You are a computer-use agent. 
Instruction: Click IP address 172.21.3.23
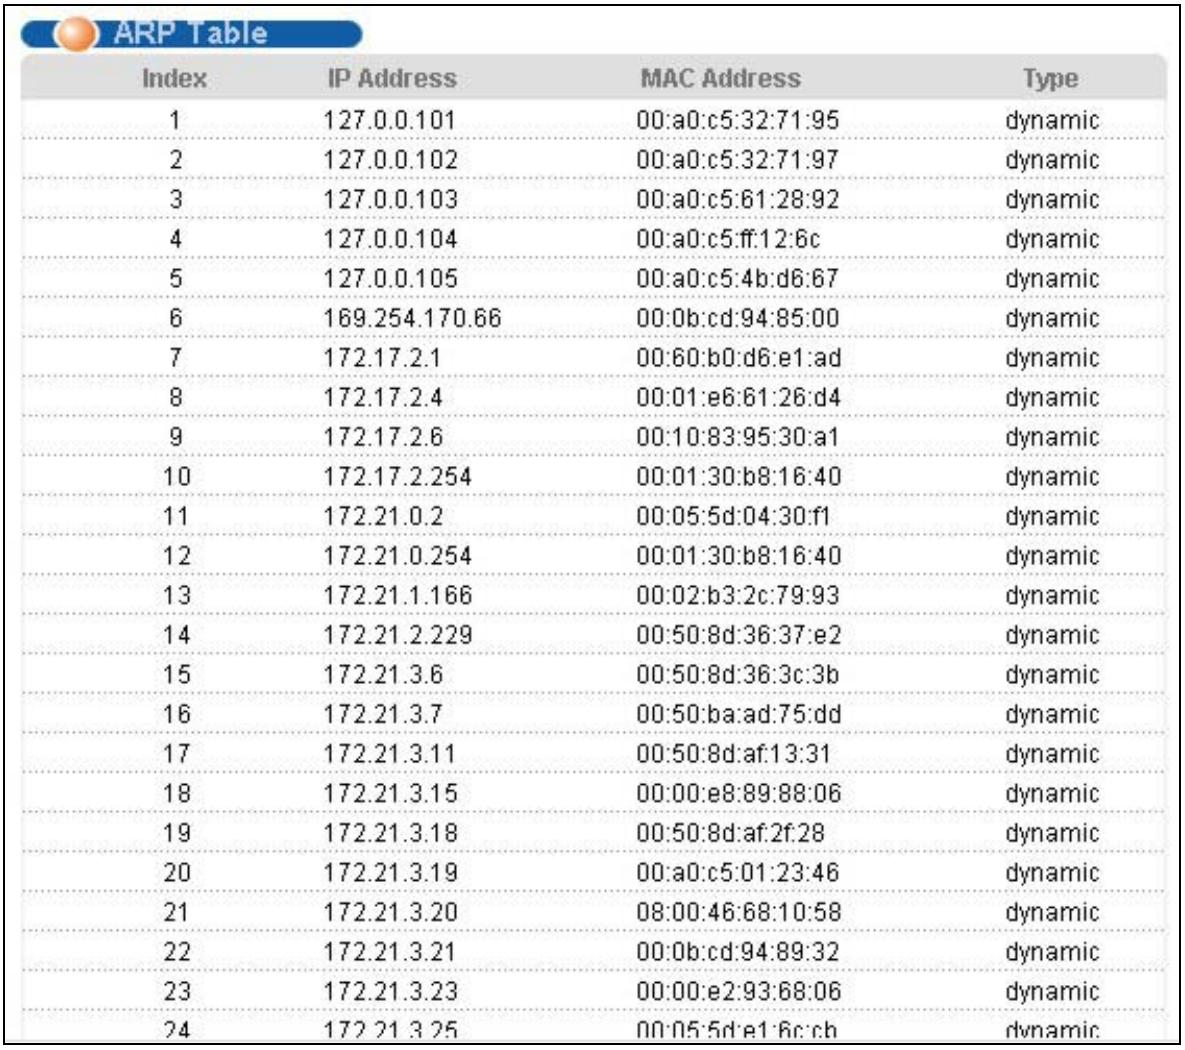[391, 991]
